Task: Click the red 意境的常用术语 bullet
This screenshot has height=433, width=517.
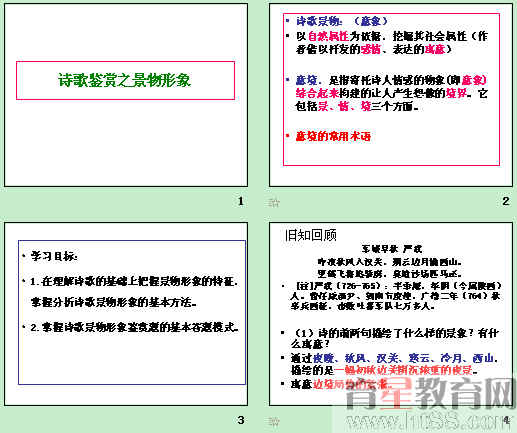Action: (x=333, y=136)
